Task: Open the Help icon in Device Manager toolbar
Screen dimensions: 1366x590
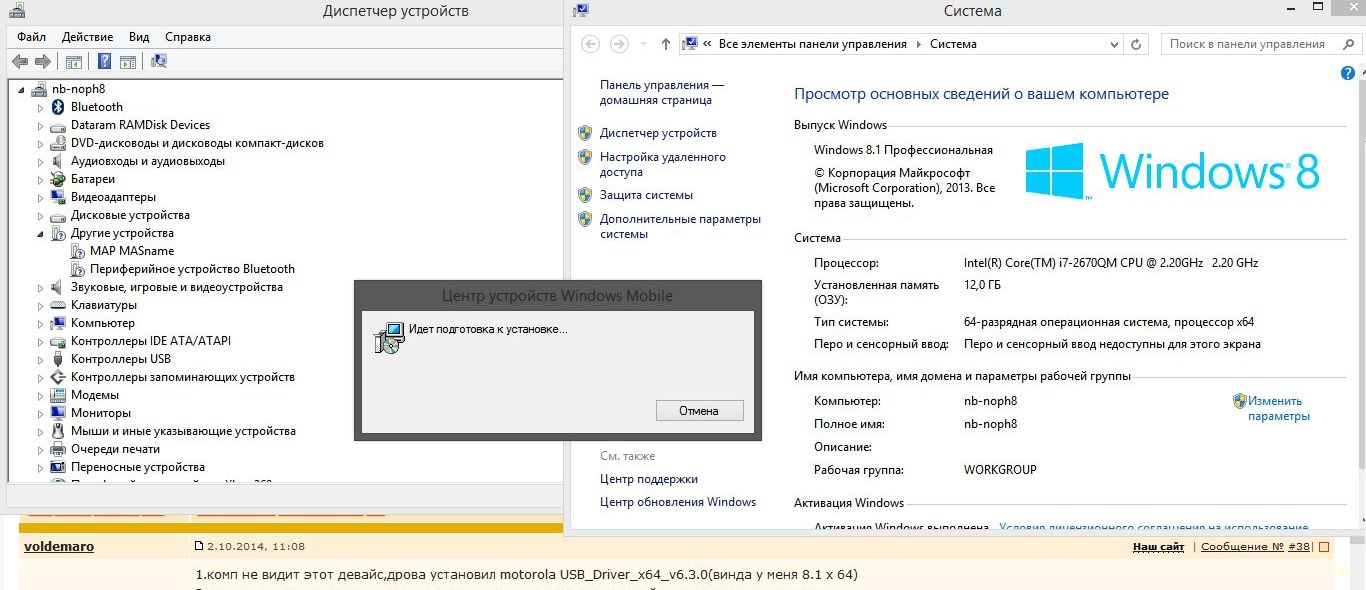Action: (104, 62)
